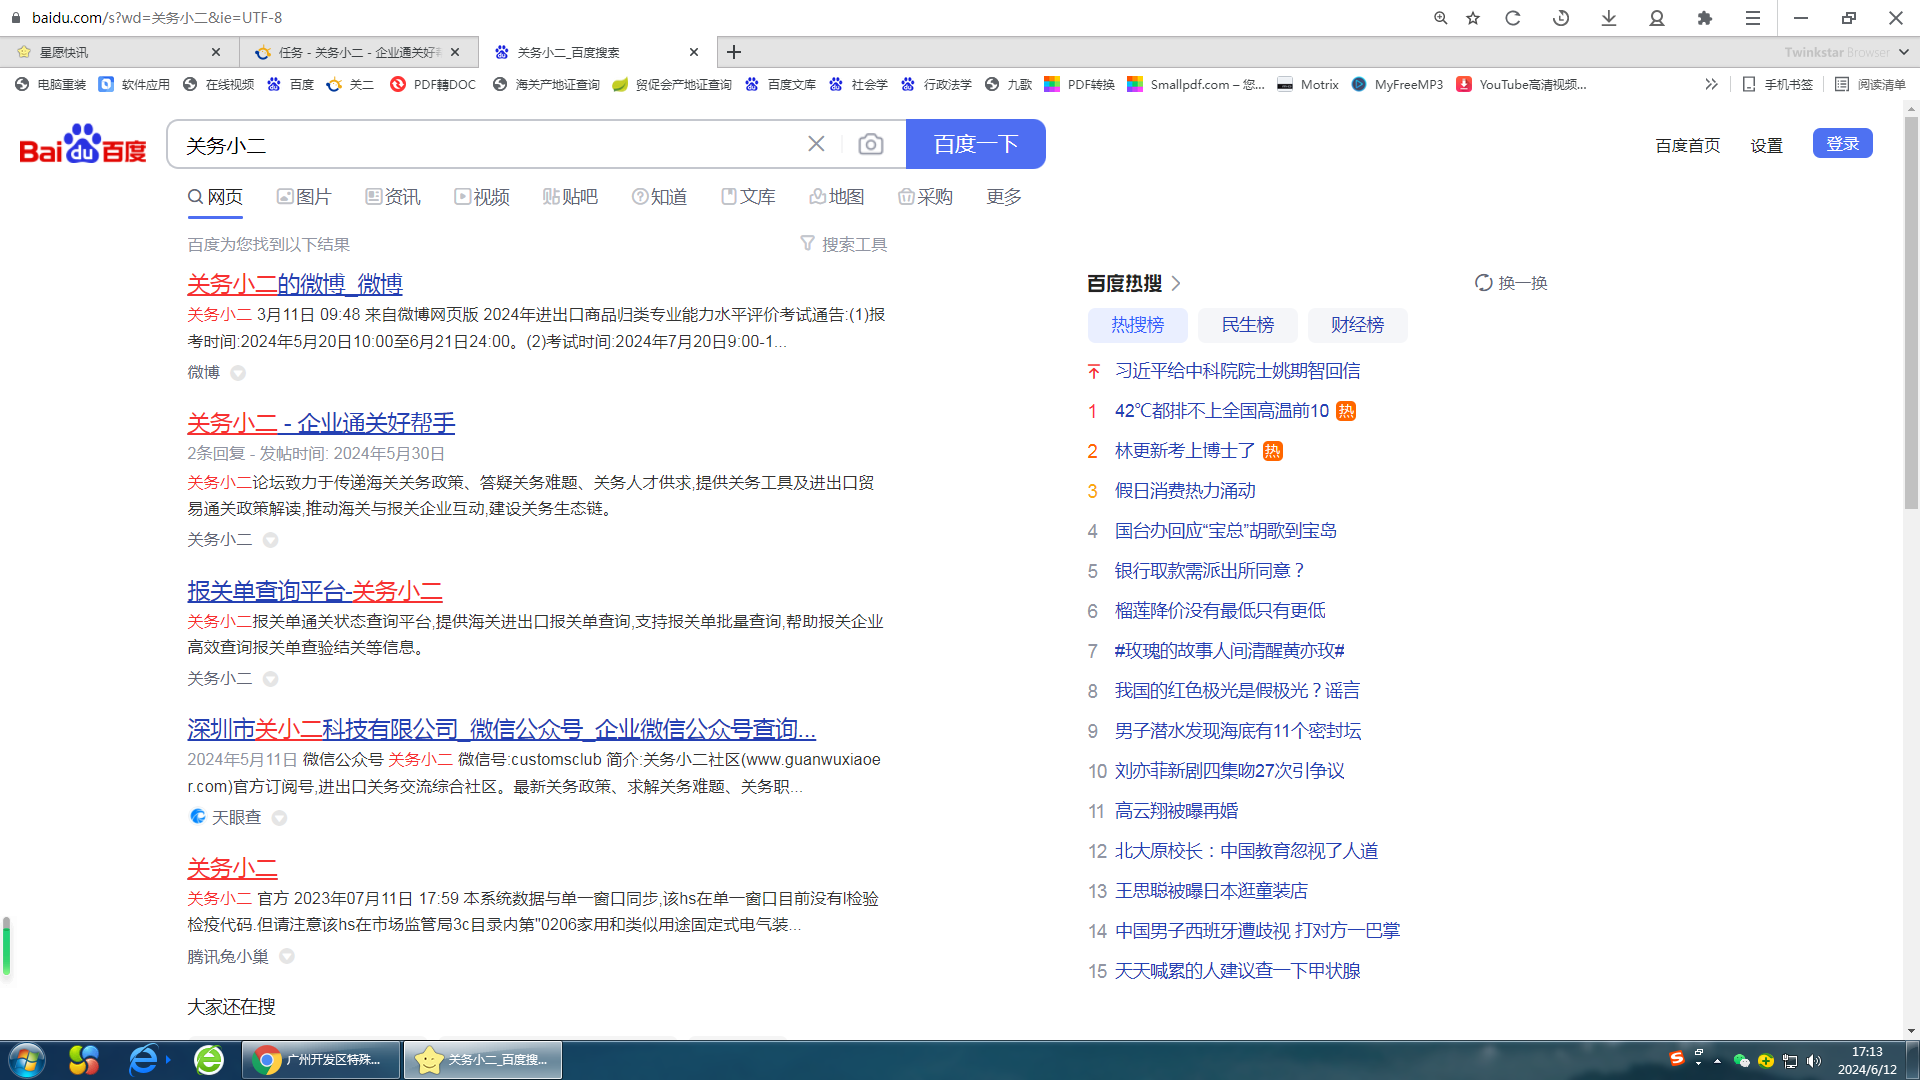Open the MyFreeMP3 bookmark

pyautogui.click(x=1397, y=84)
